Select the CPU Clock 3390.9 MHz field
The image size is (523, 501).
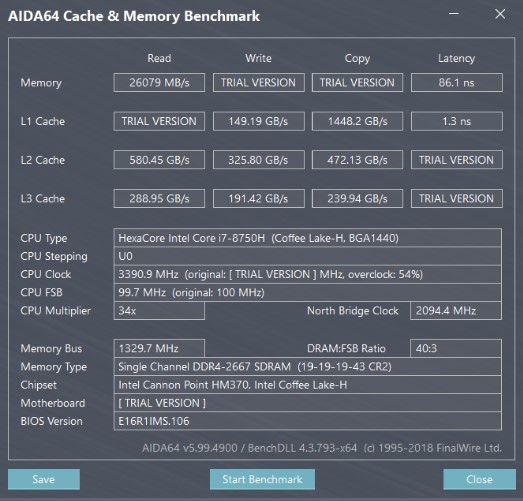(x=308, y=275)
